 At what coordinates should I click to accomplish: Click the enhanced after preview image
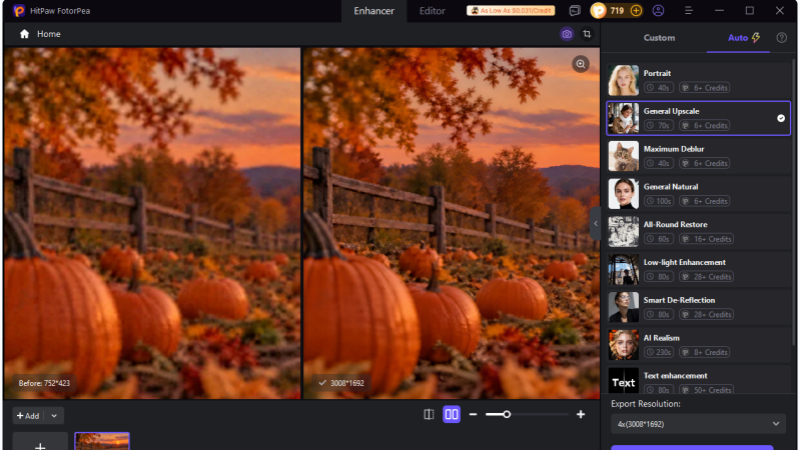pos(451,223)
